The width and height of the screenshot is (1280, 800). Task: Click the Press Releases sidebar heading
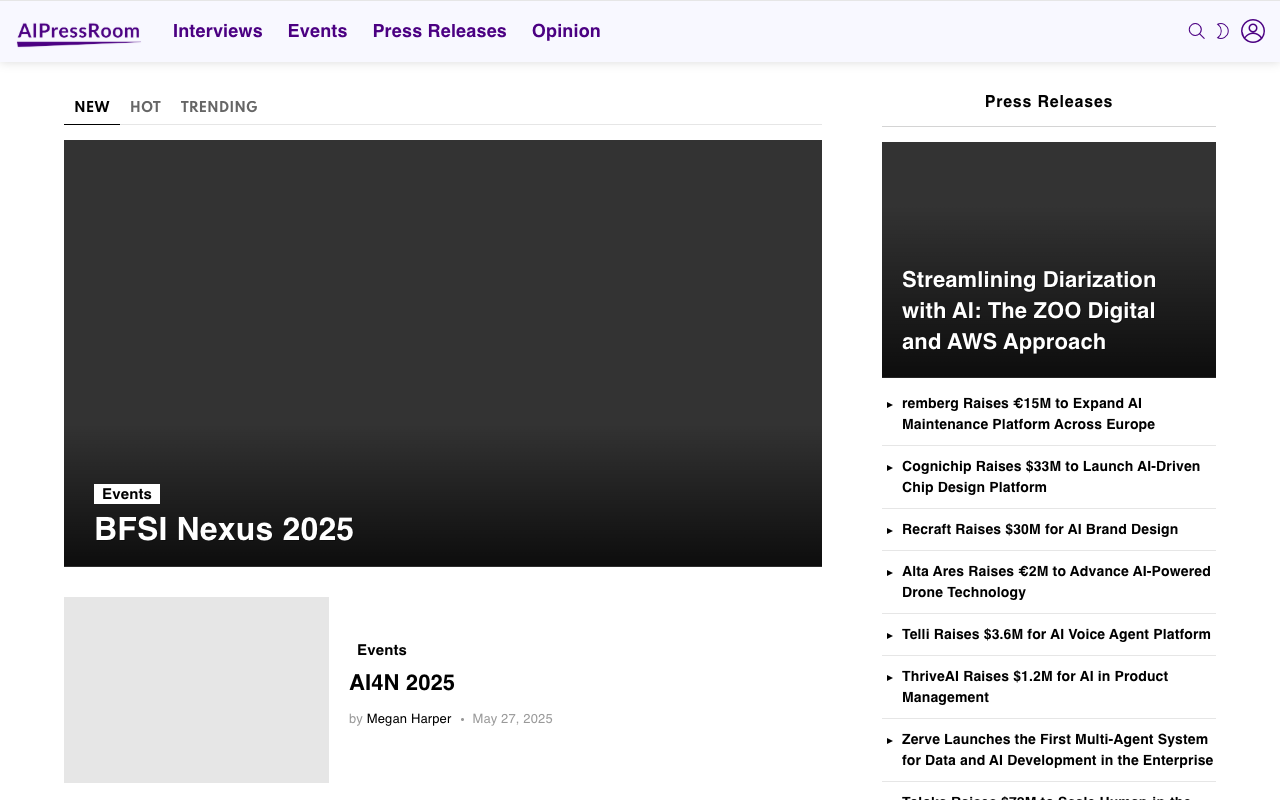[1049, 102]
